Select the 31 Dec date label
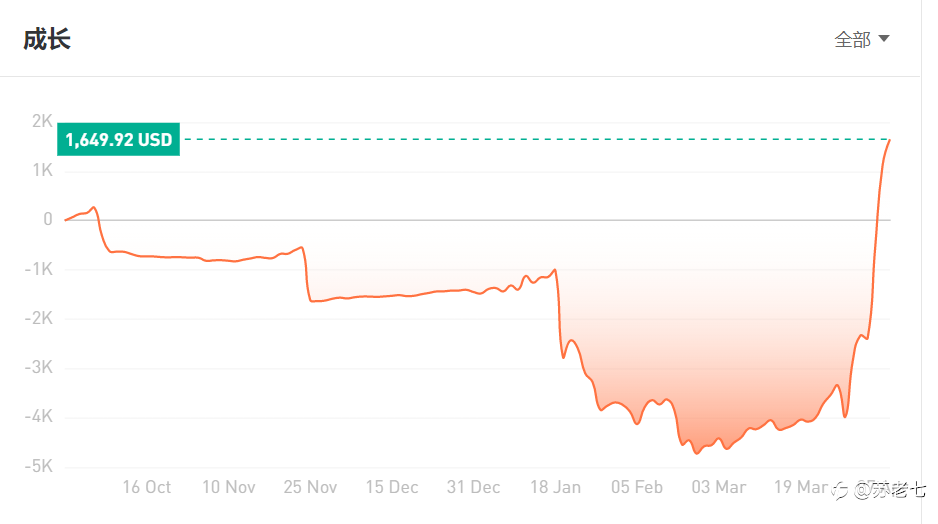 (473, 487)
